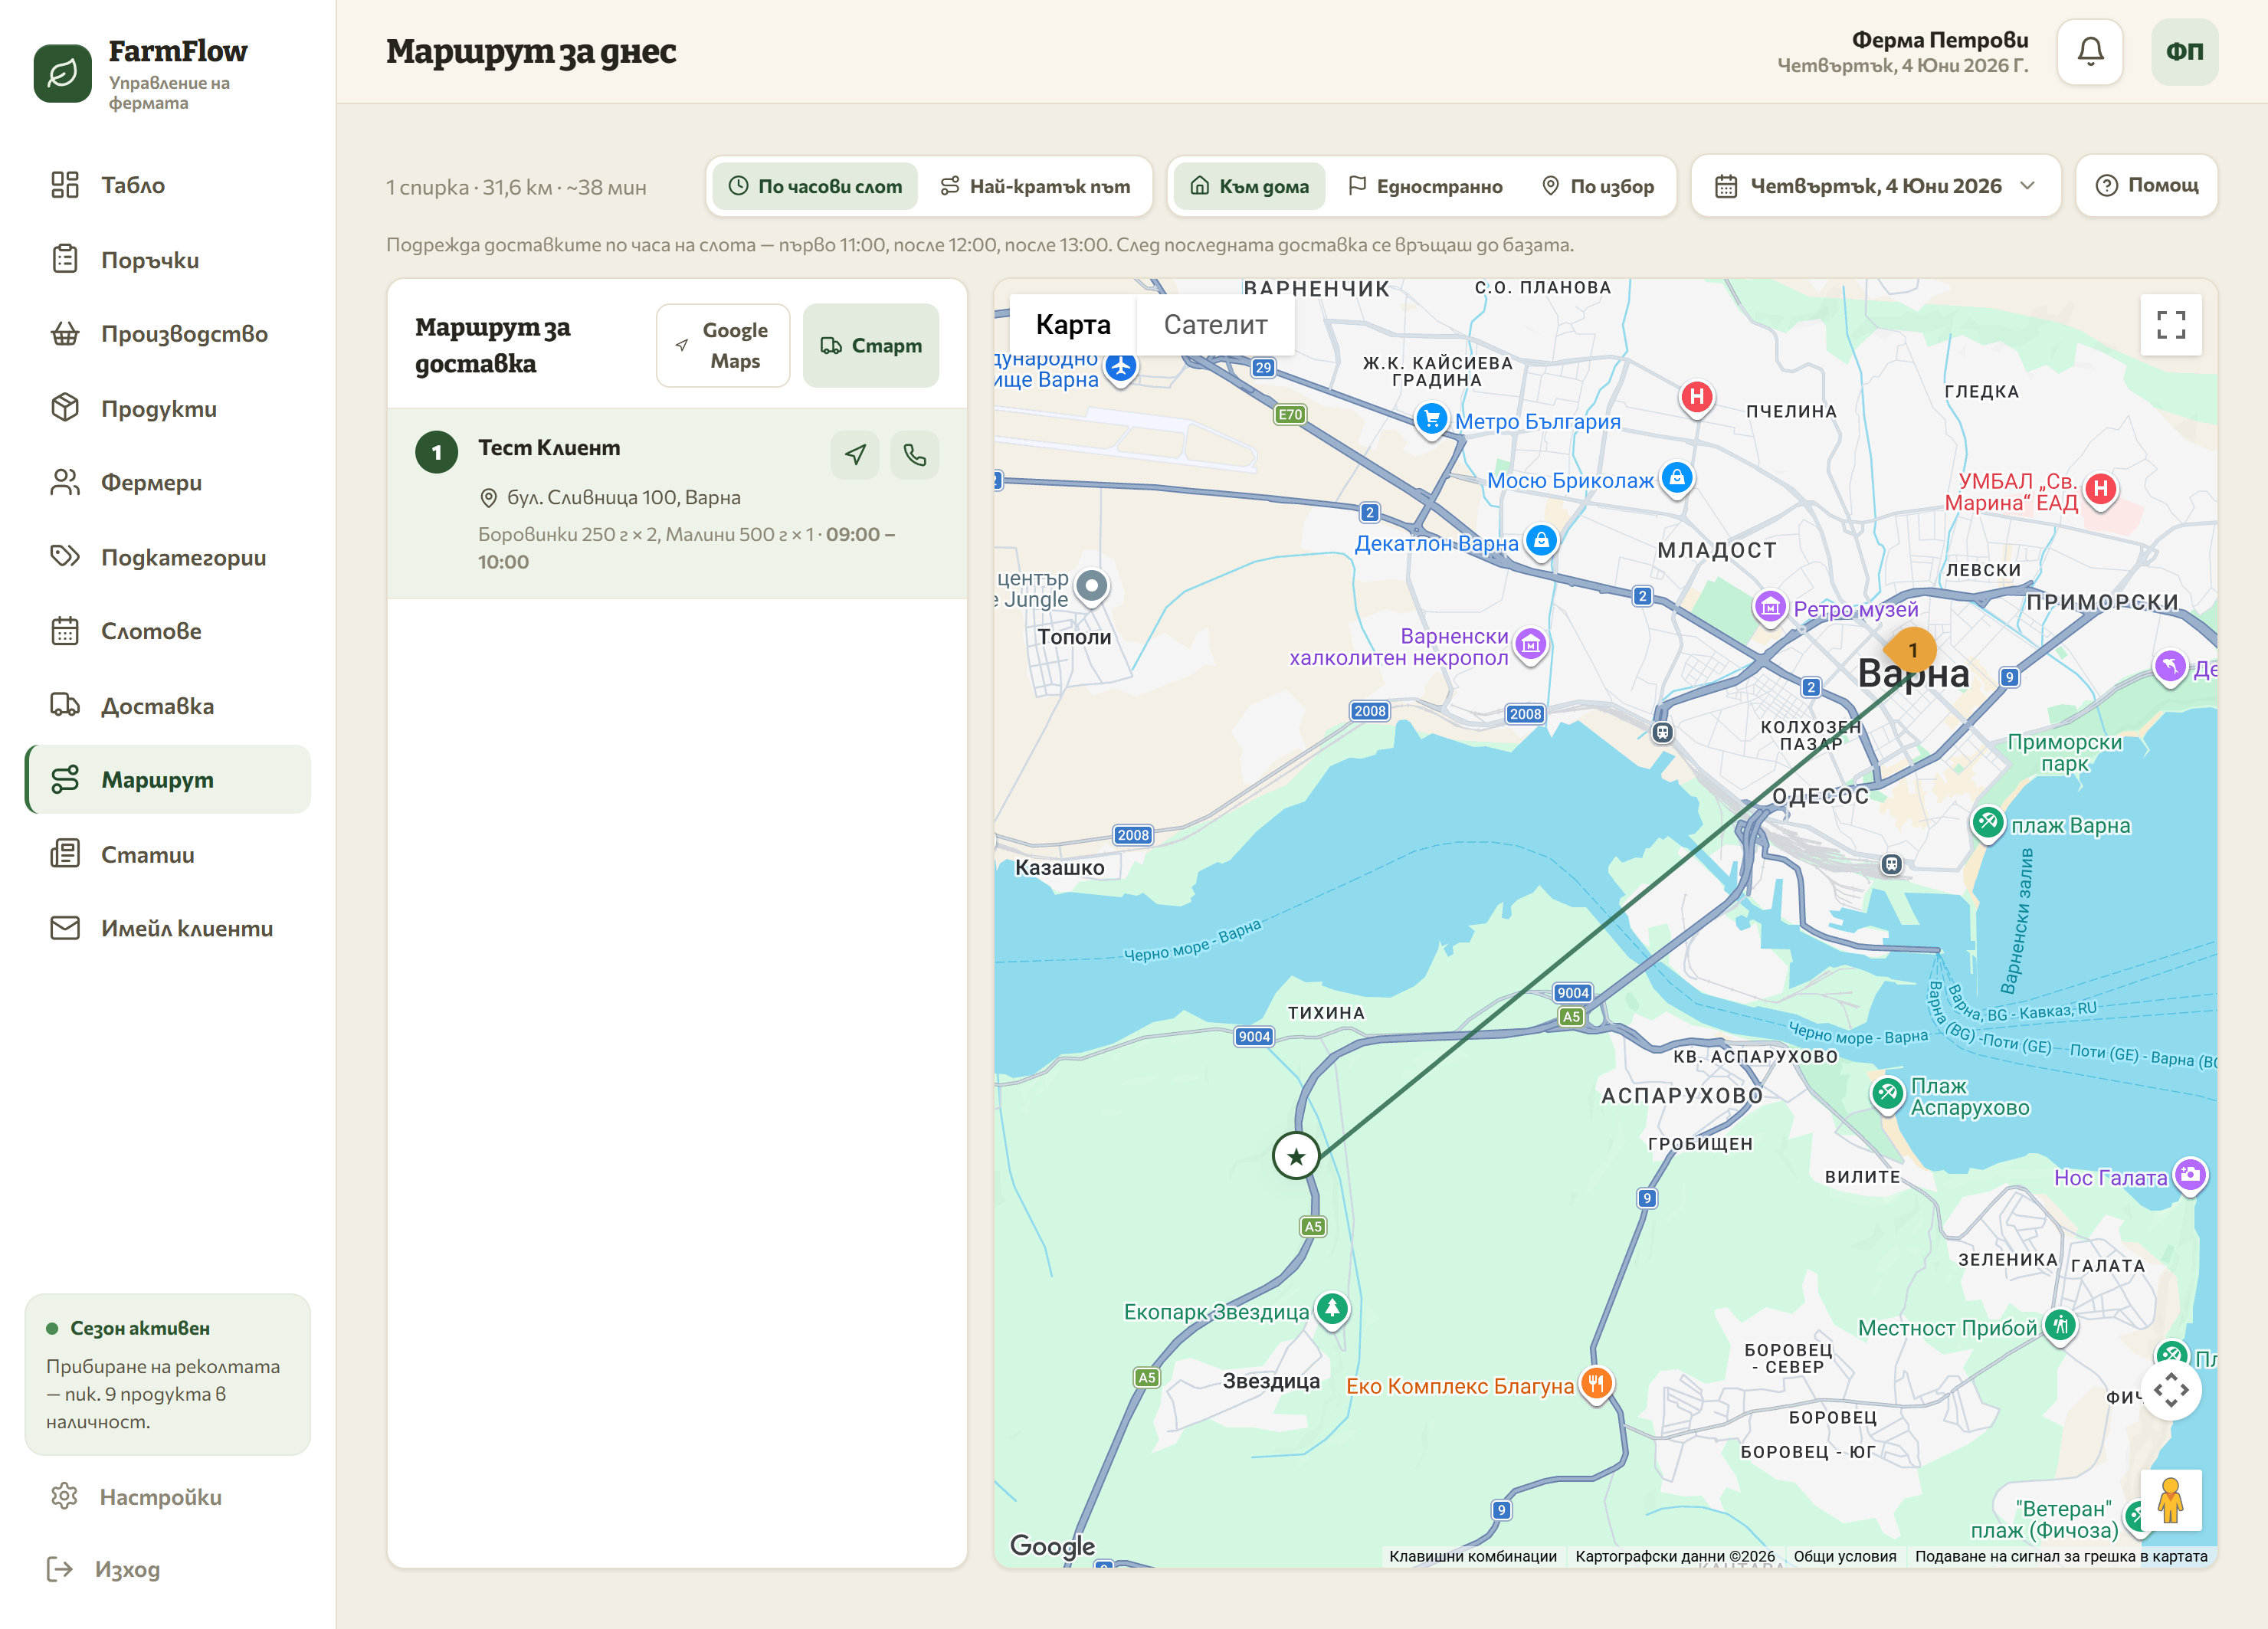Open Настройки settings

point(168,1497)
